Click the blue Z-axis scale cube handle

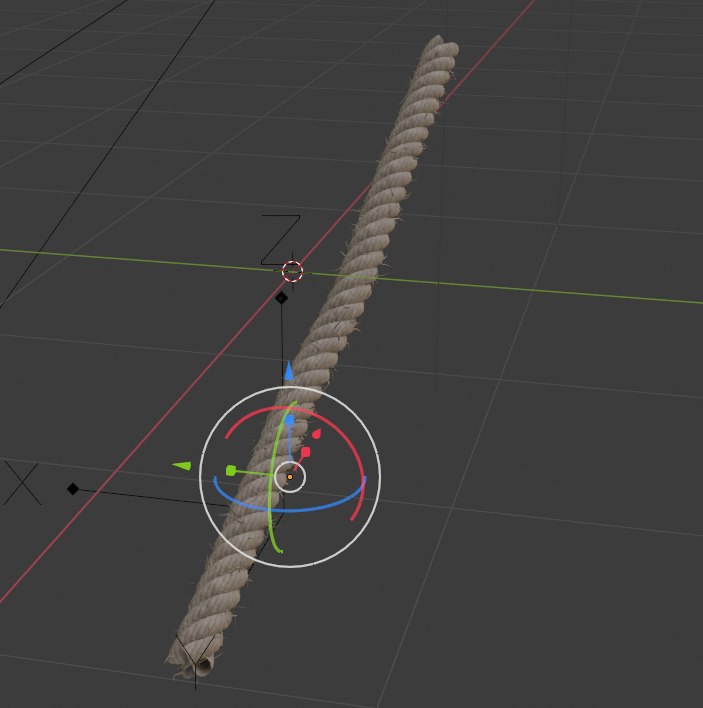[289, 420]
